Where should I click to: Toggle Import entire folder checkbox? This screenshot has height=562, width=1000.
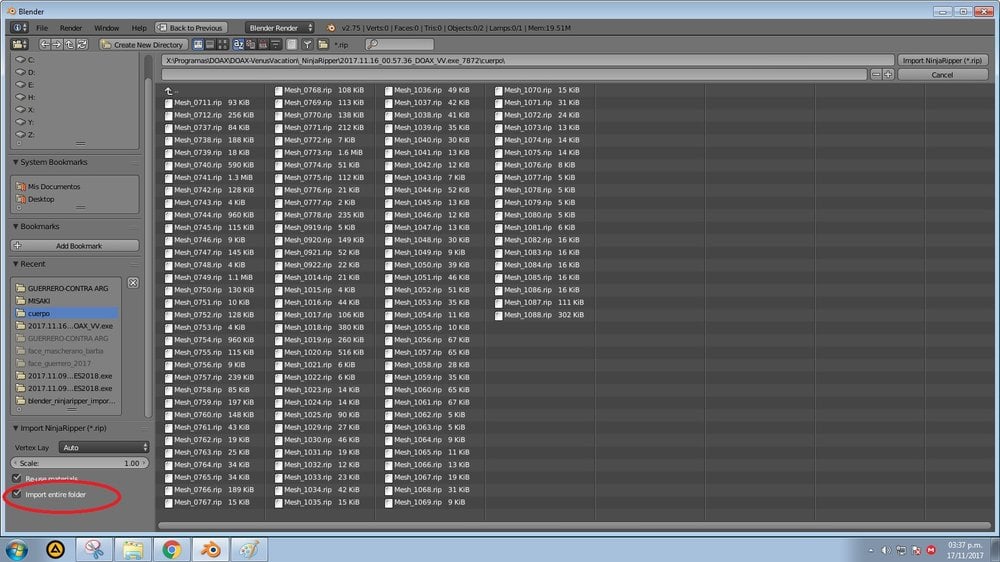(17, 494)
